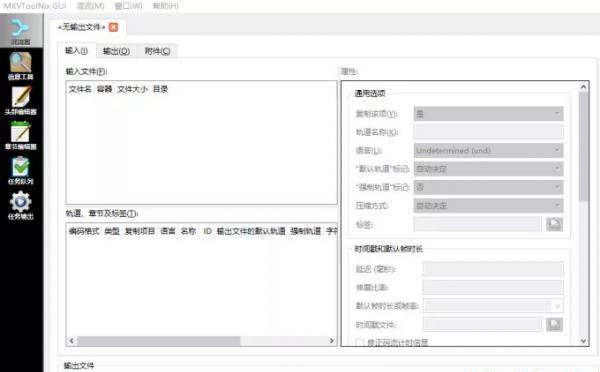Screen dimensions: 600x372
Task: Click the 标签 input field
Action: 478,224
